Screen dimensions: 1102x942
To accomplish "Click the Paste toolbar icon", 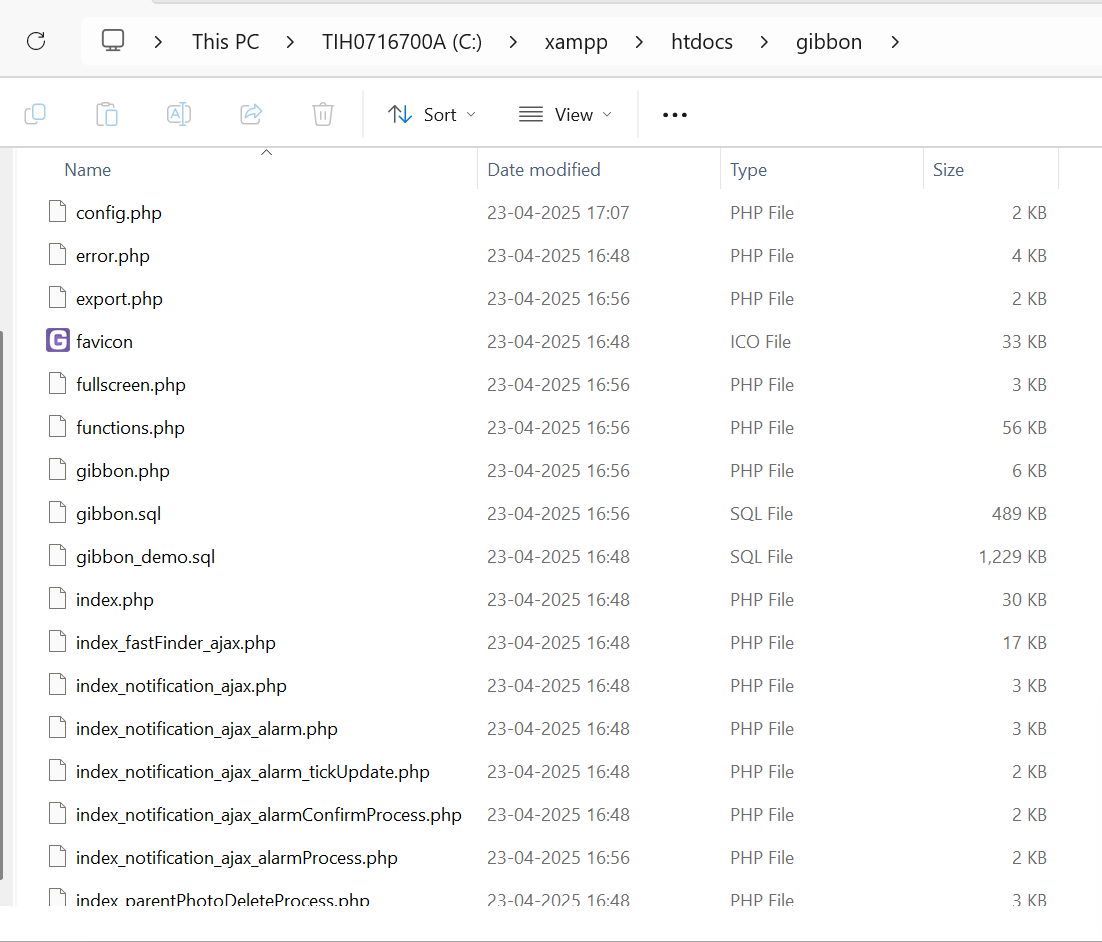I will click(x=107, y=114).
